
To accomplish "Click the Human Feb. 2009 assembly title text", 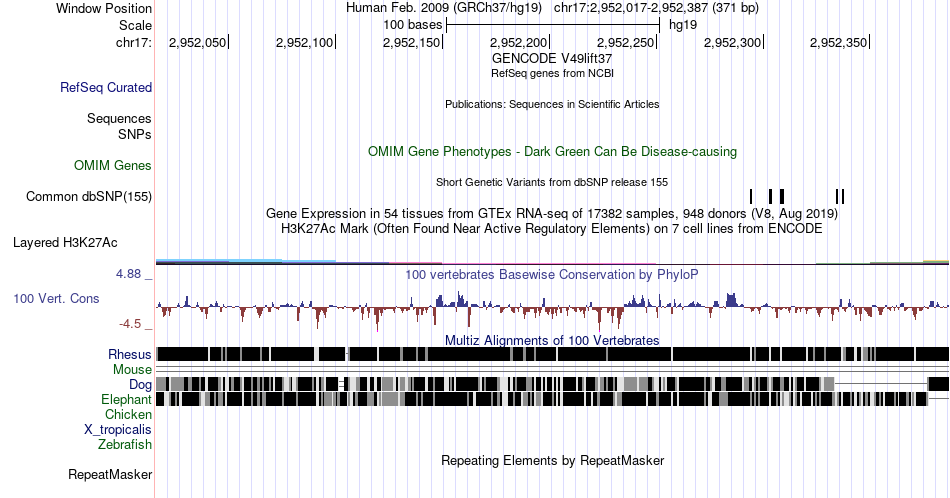I will click(x=443, y=8).
